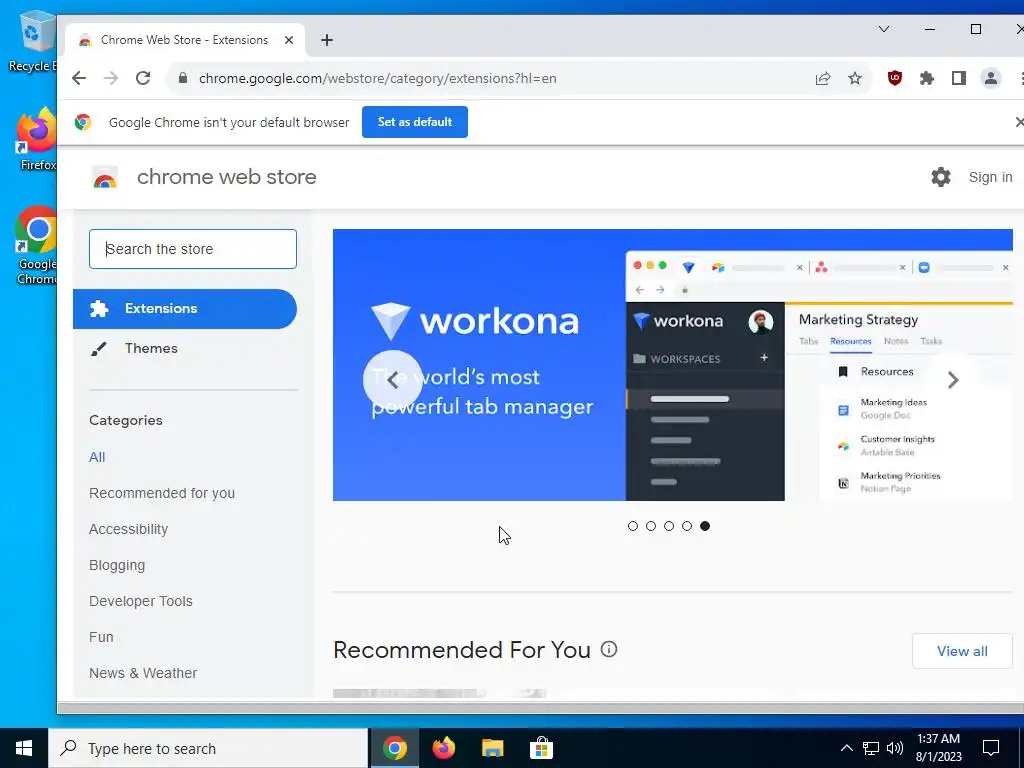Screen dimensions: 1024x768
Task: Click the taskbar search box
Action: coord(208,748)
